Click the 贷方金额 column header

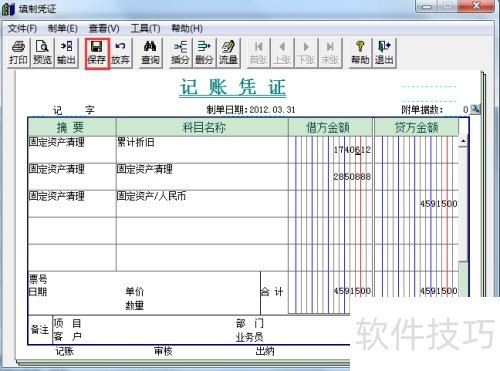click(x=416, y=127)
